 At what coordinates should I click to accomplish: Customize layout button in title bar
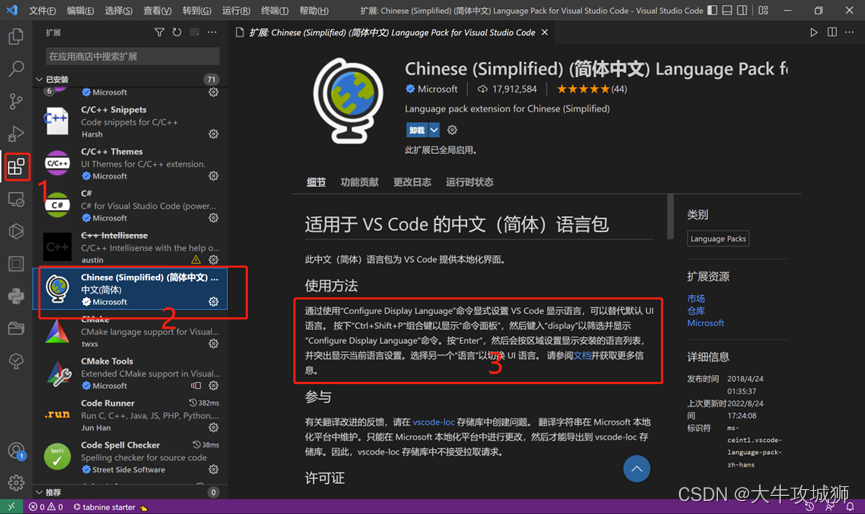763,10
